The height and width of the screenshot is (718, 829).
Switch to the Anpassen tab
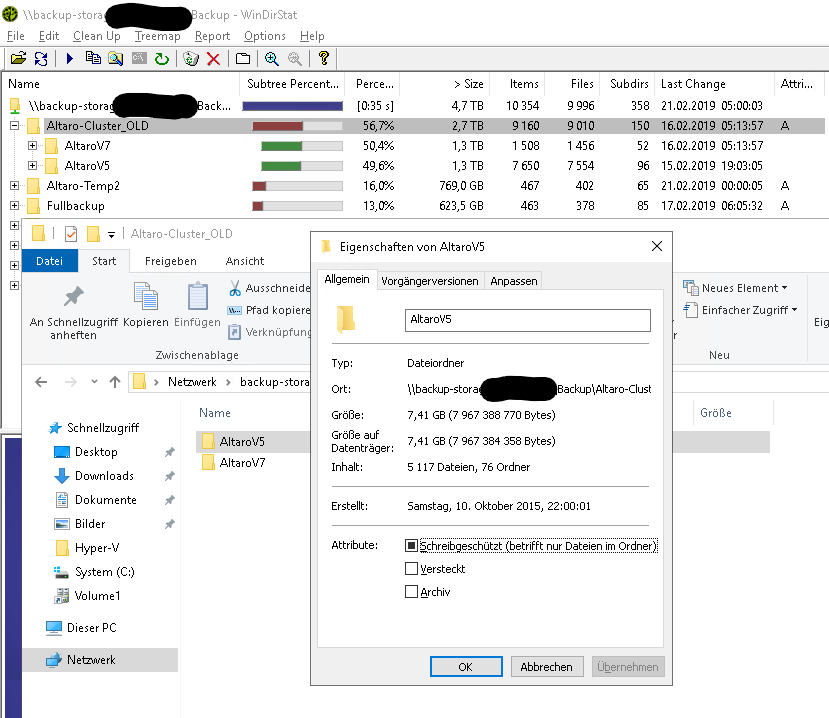click(514, 281)
